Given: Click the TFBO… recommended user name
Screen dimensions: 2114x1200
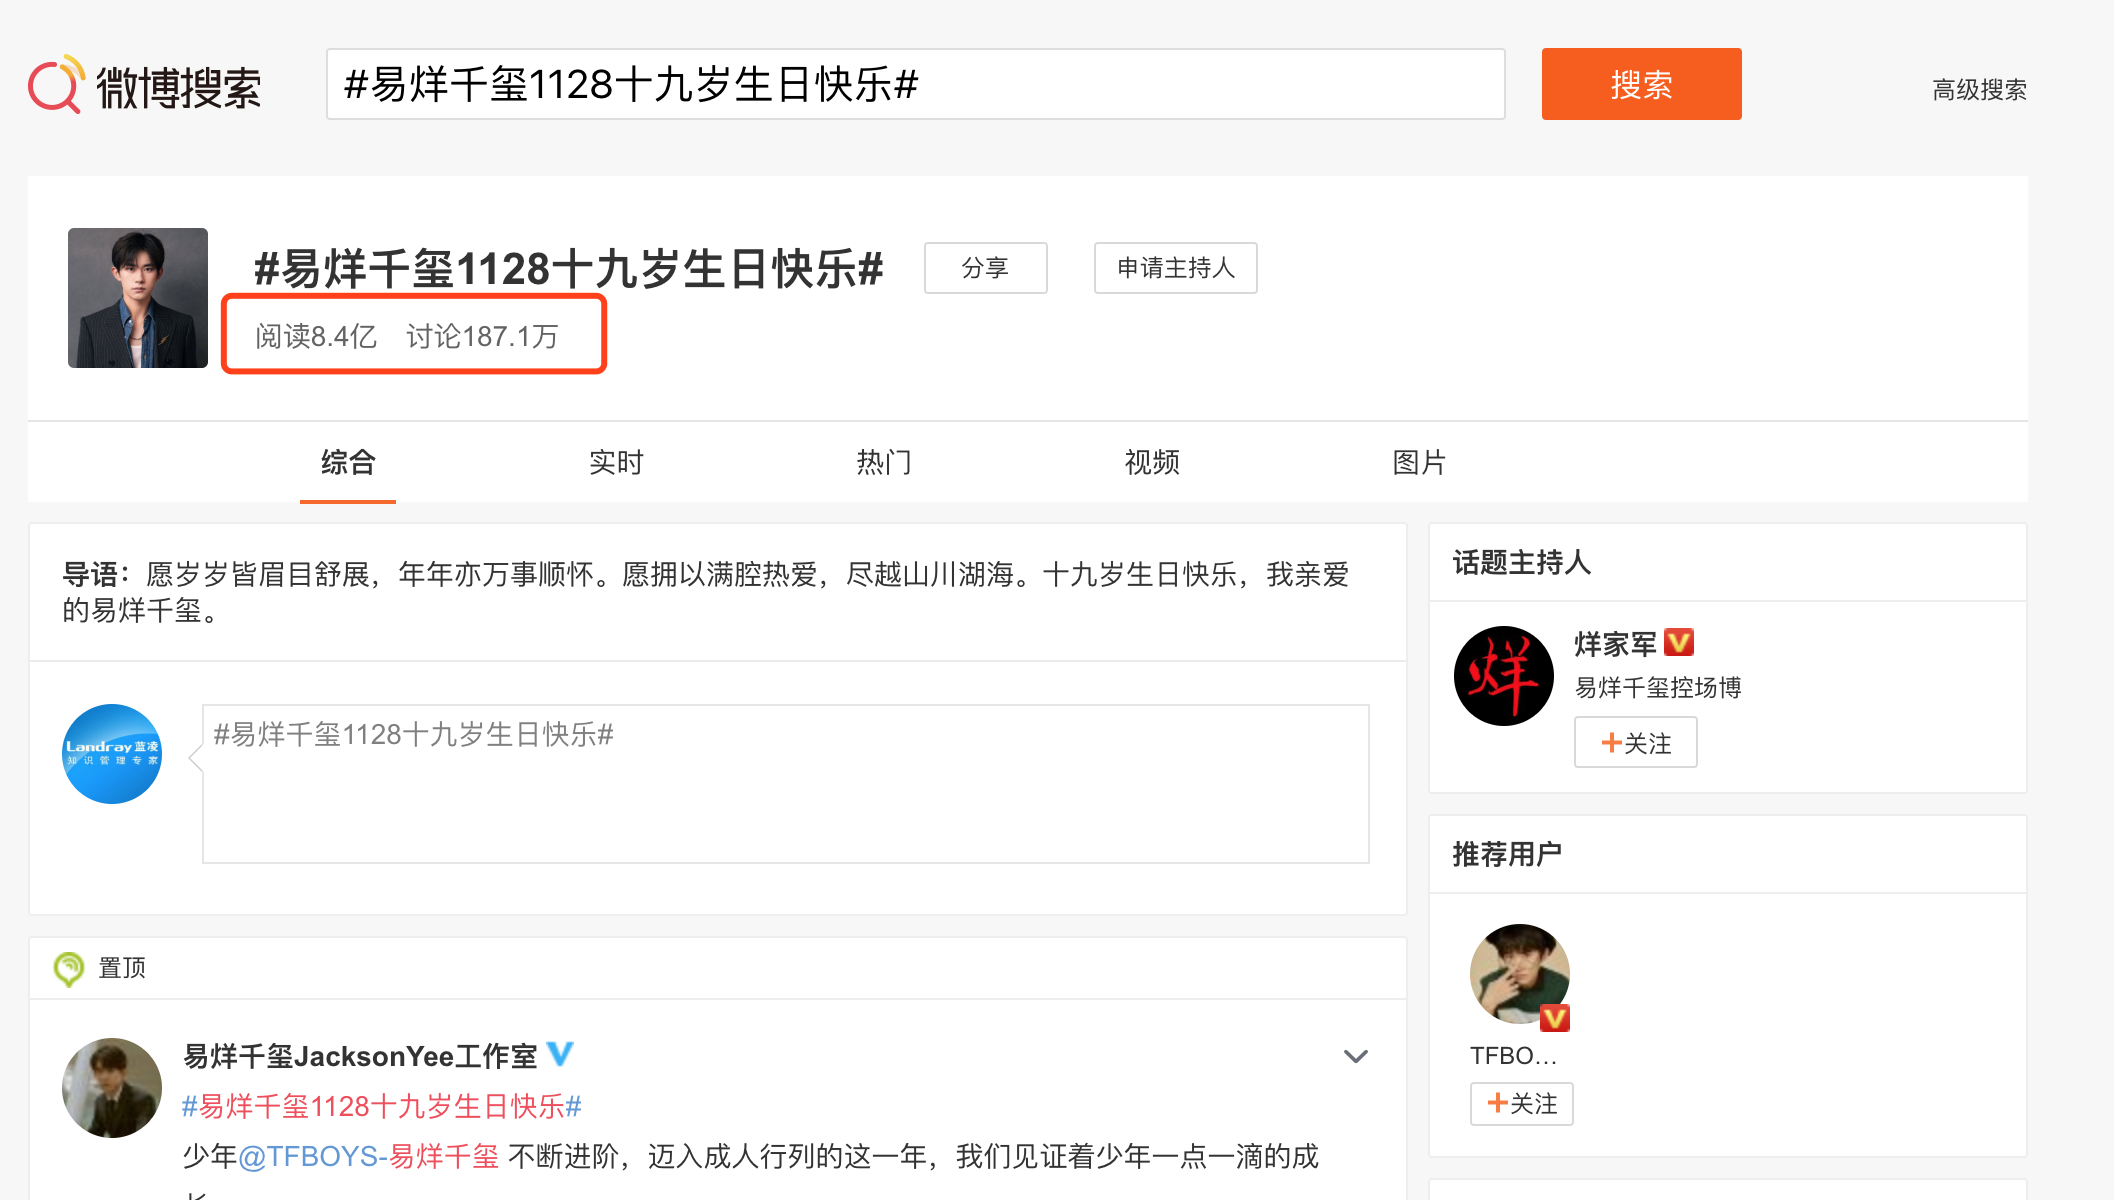Looking at the screenshot, I should click(1513, 1056).
